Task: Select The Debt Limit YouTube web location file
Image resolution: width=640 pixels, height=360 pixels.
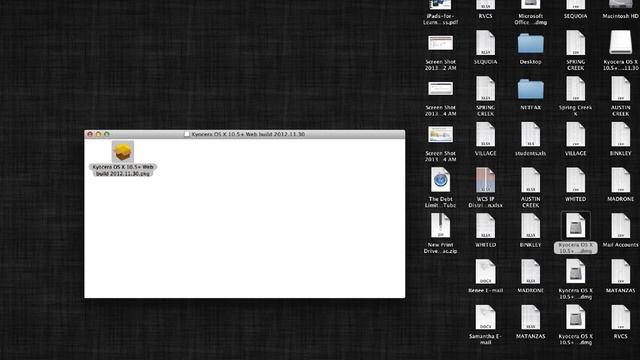Action: tap(440, 180)
